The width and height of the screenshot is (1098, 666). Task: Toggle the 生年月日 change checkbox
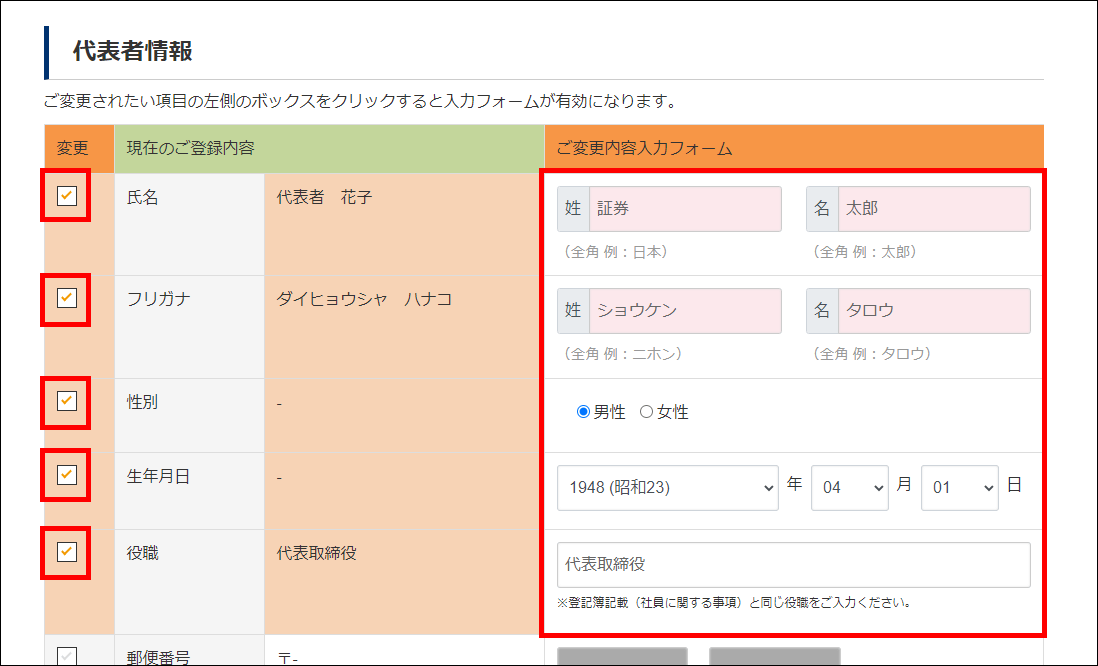point(67,475)
